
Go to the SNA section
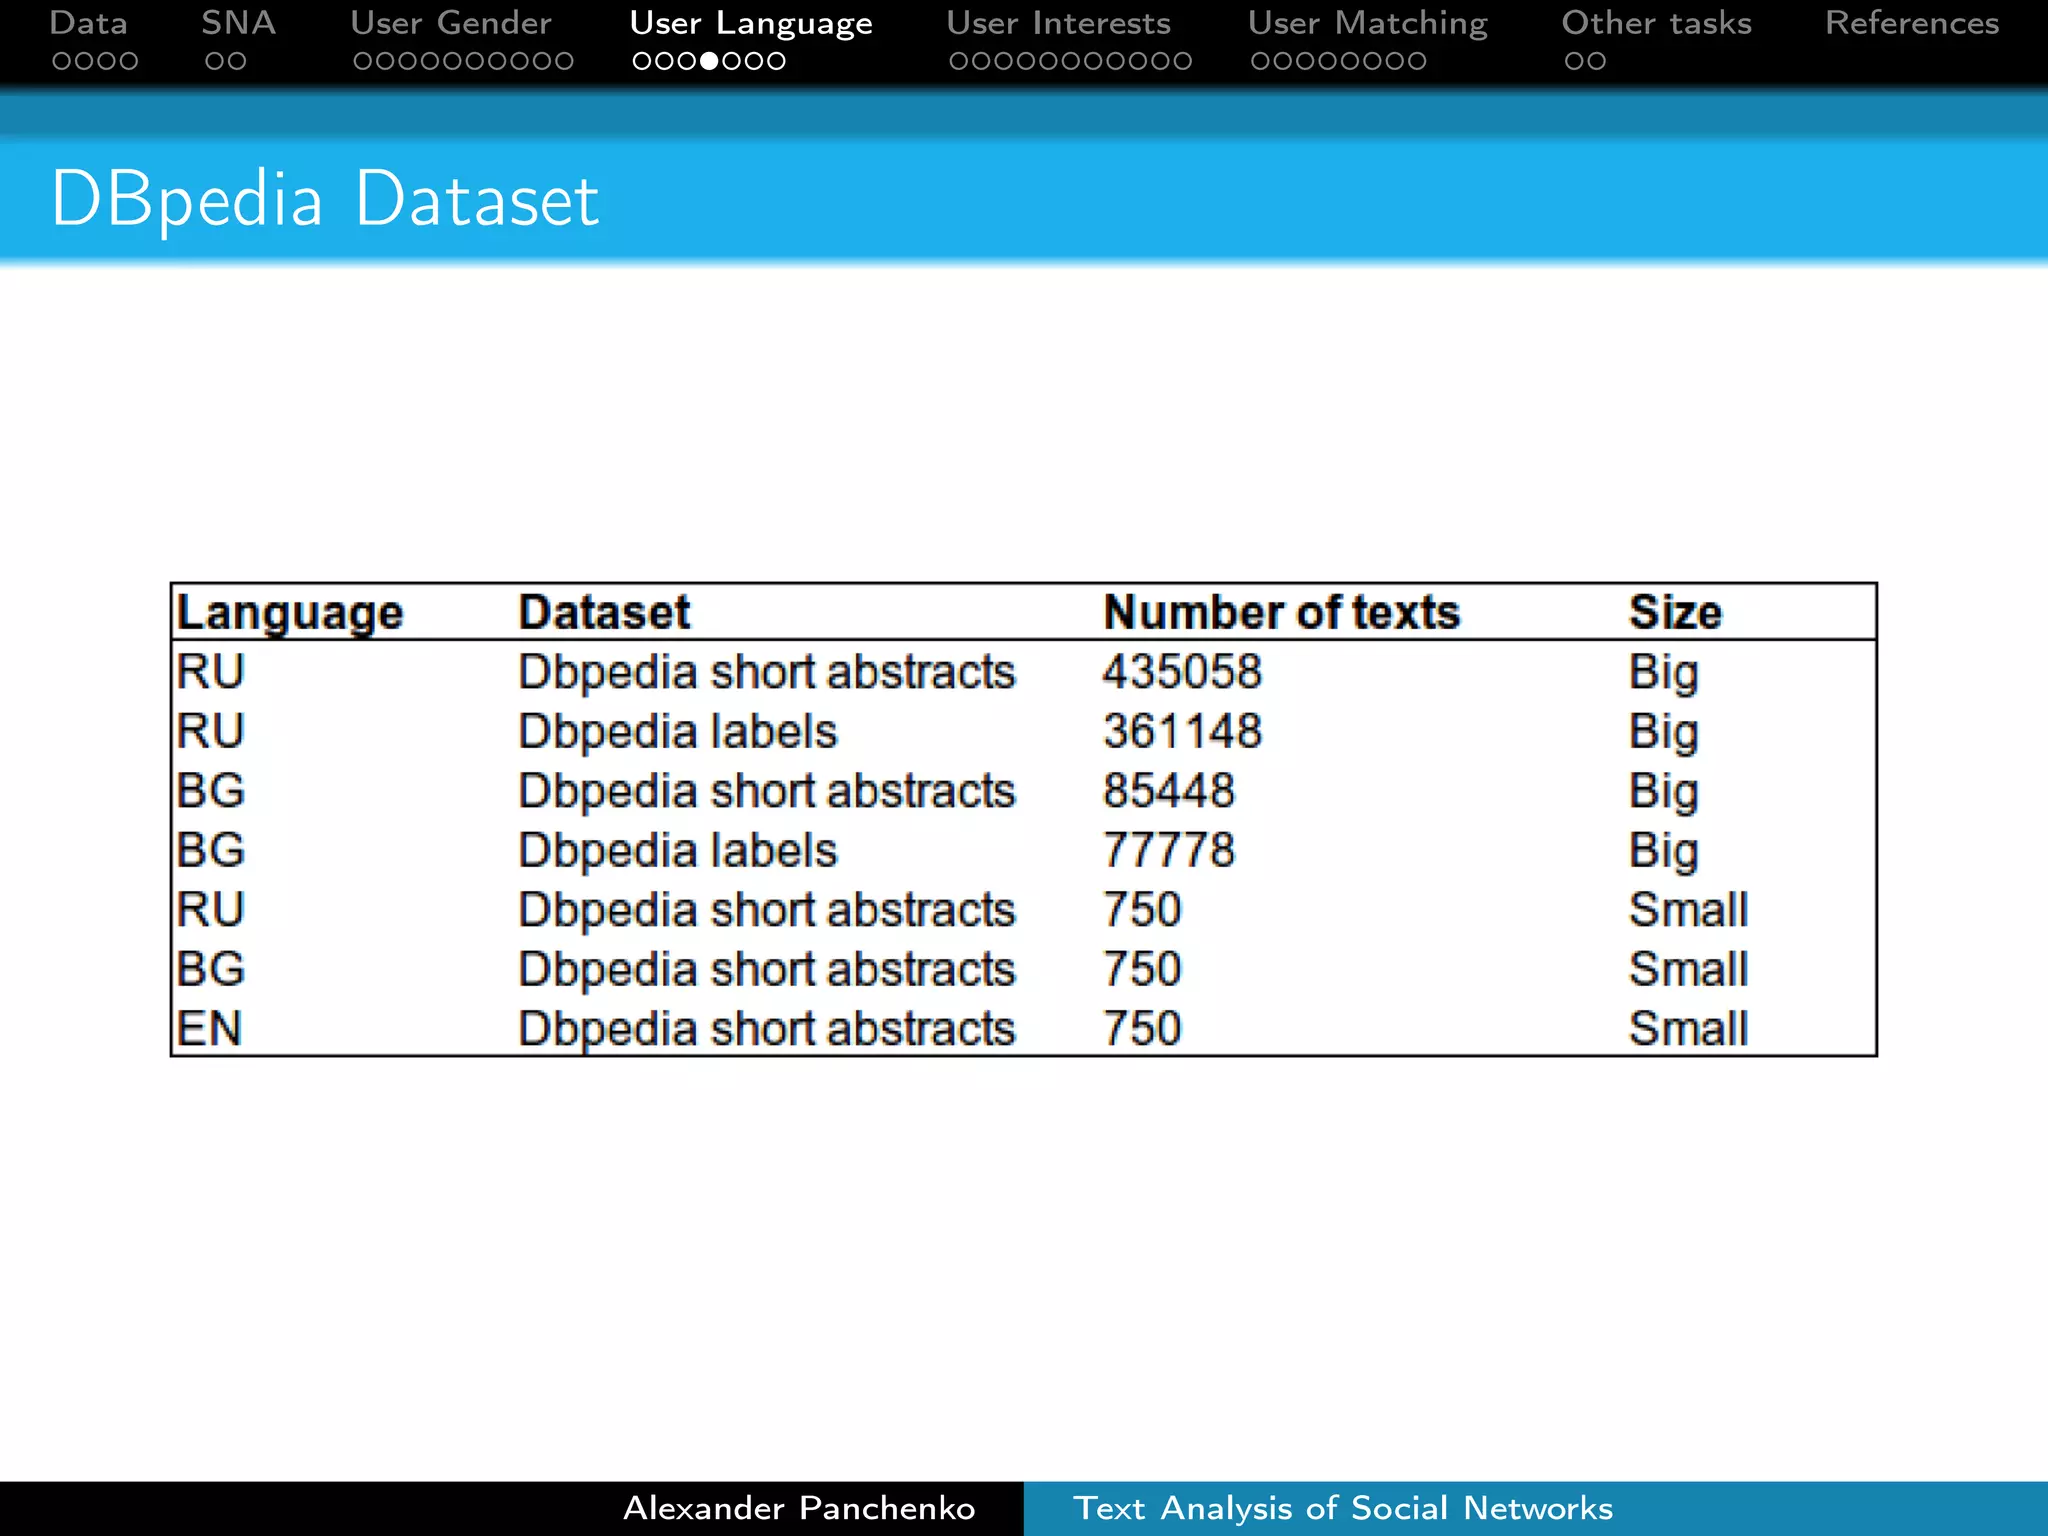[x=238, y=23]
